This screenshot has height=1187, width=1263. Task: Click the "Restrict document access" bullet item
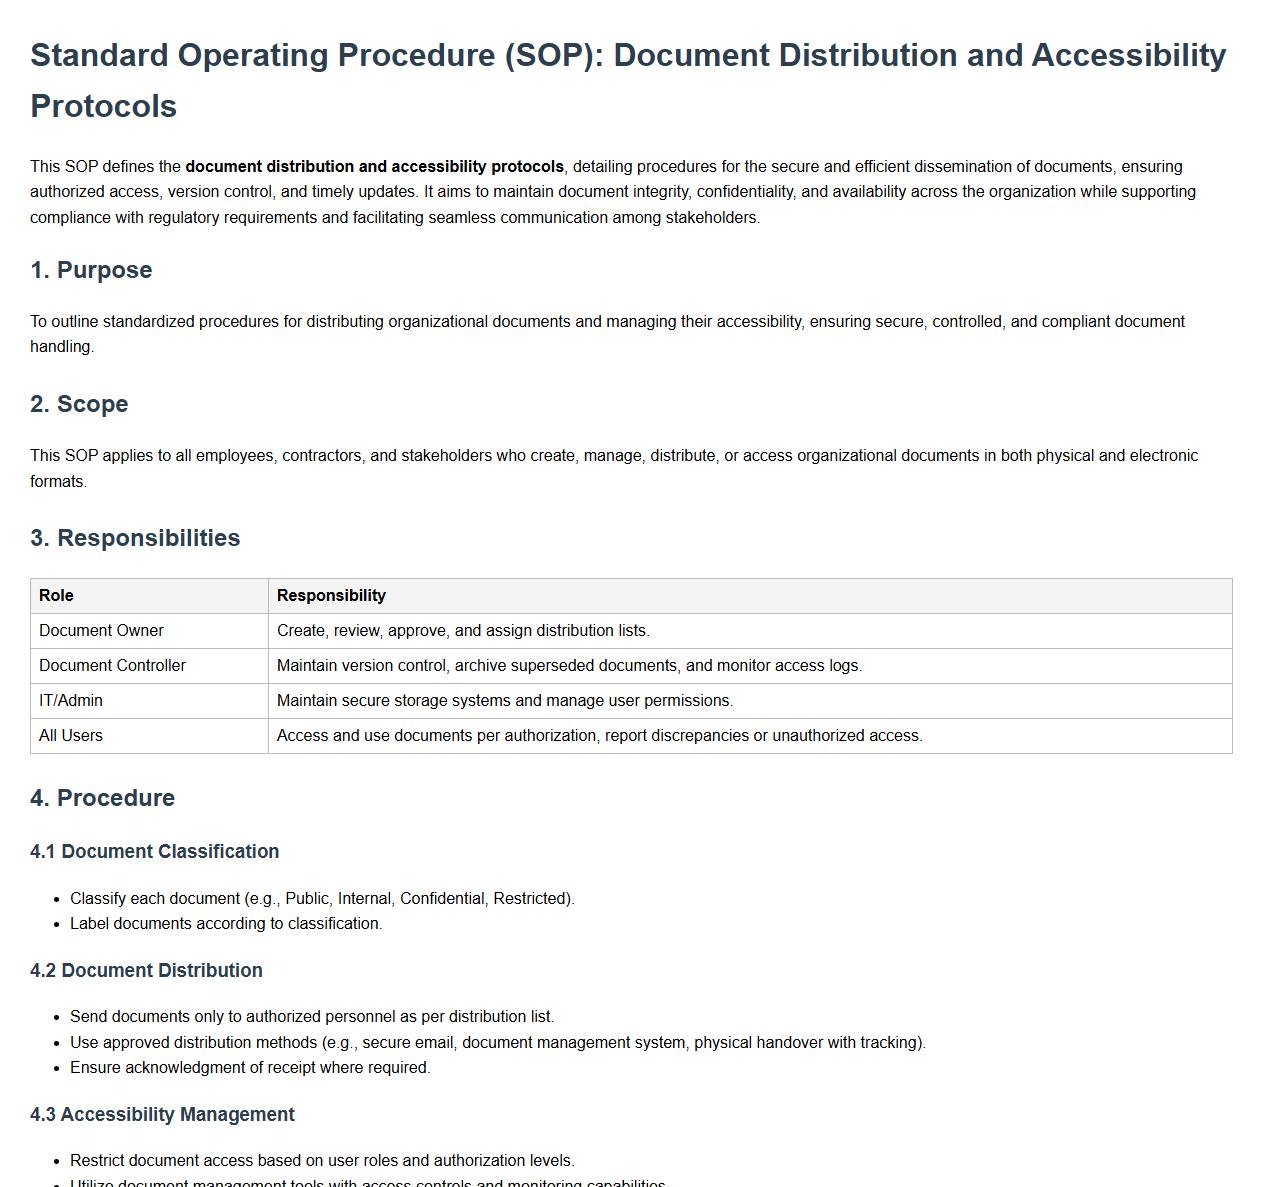pyautogui.click(x=322, y=1160)
